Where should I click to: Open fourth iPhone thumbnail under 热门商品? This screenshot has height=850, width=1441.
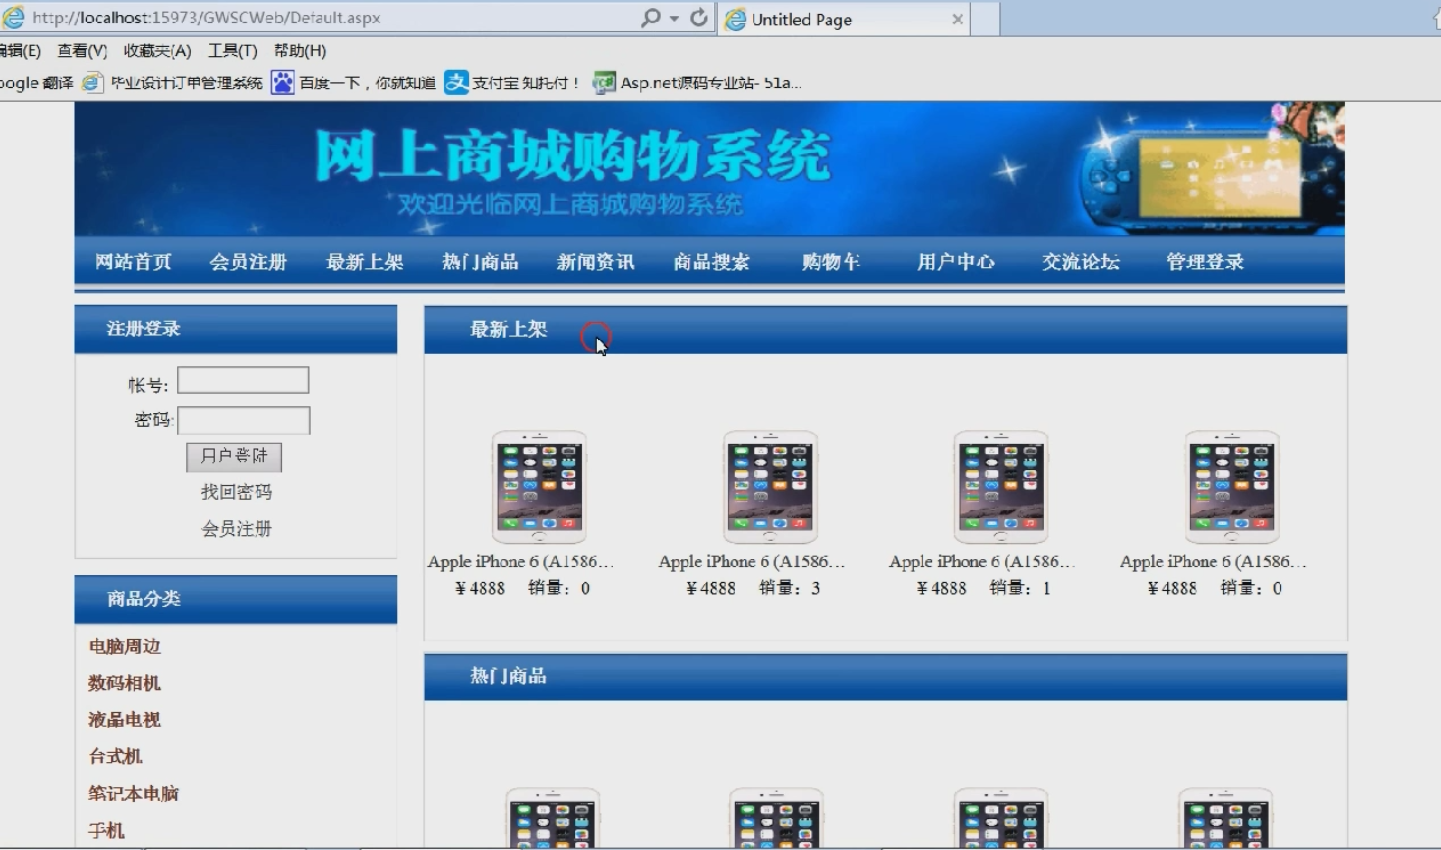[x=1225, y=818]
